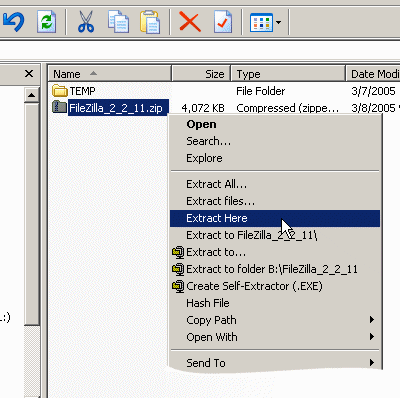400x398 pixels.
Task: Click the File Folder type cell
Action: [260, 91]
